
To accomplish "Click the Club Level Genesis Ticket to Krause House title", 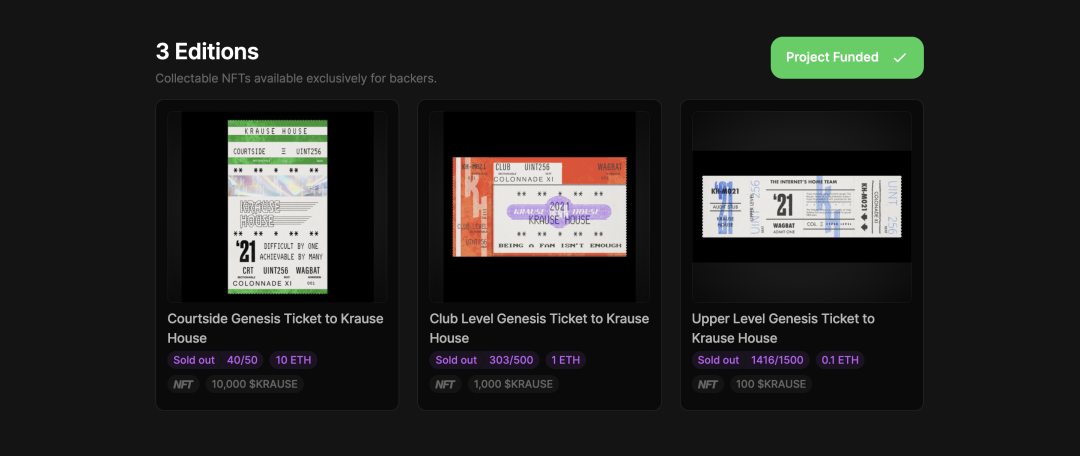I will point(539,329).
